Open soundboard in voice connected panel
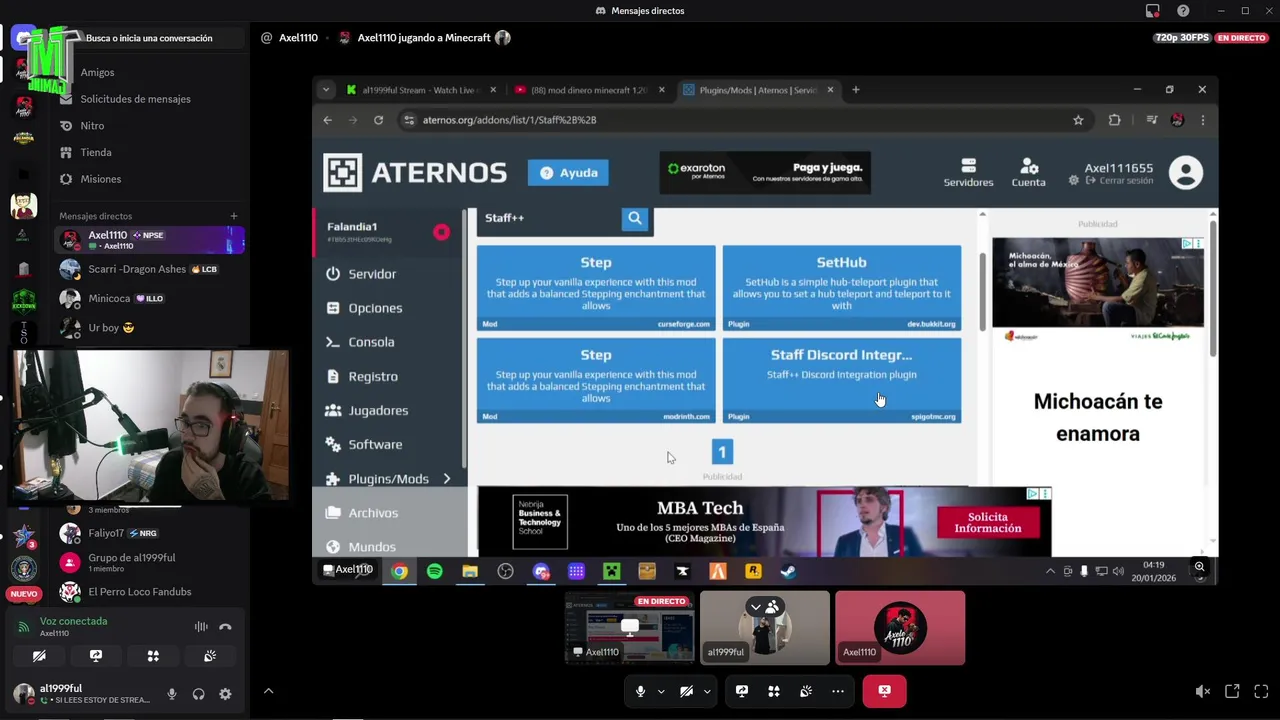The height and width of the screenshot is (720, 1280). 210,656
